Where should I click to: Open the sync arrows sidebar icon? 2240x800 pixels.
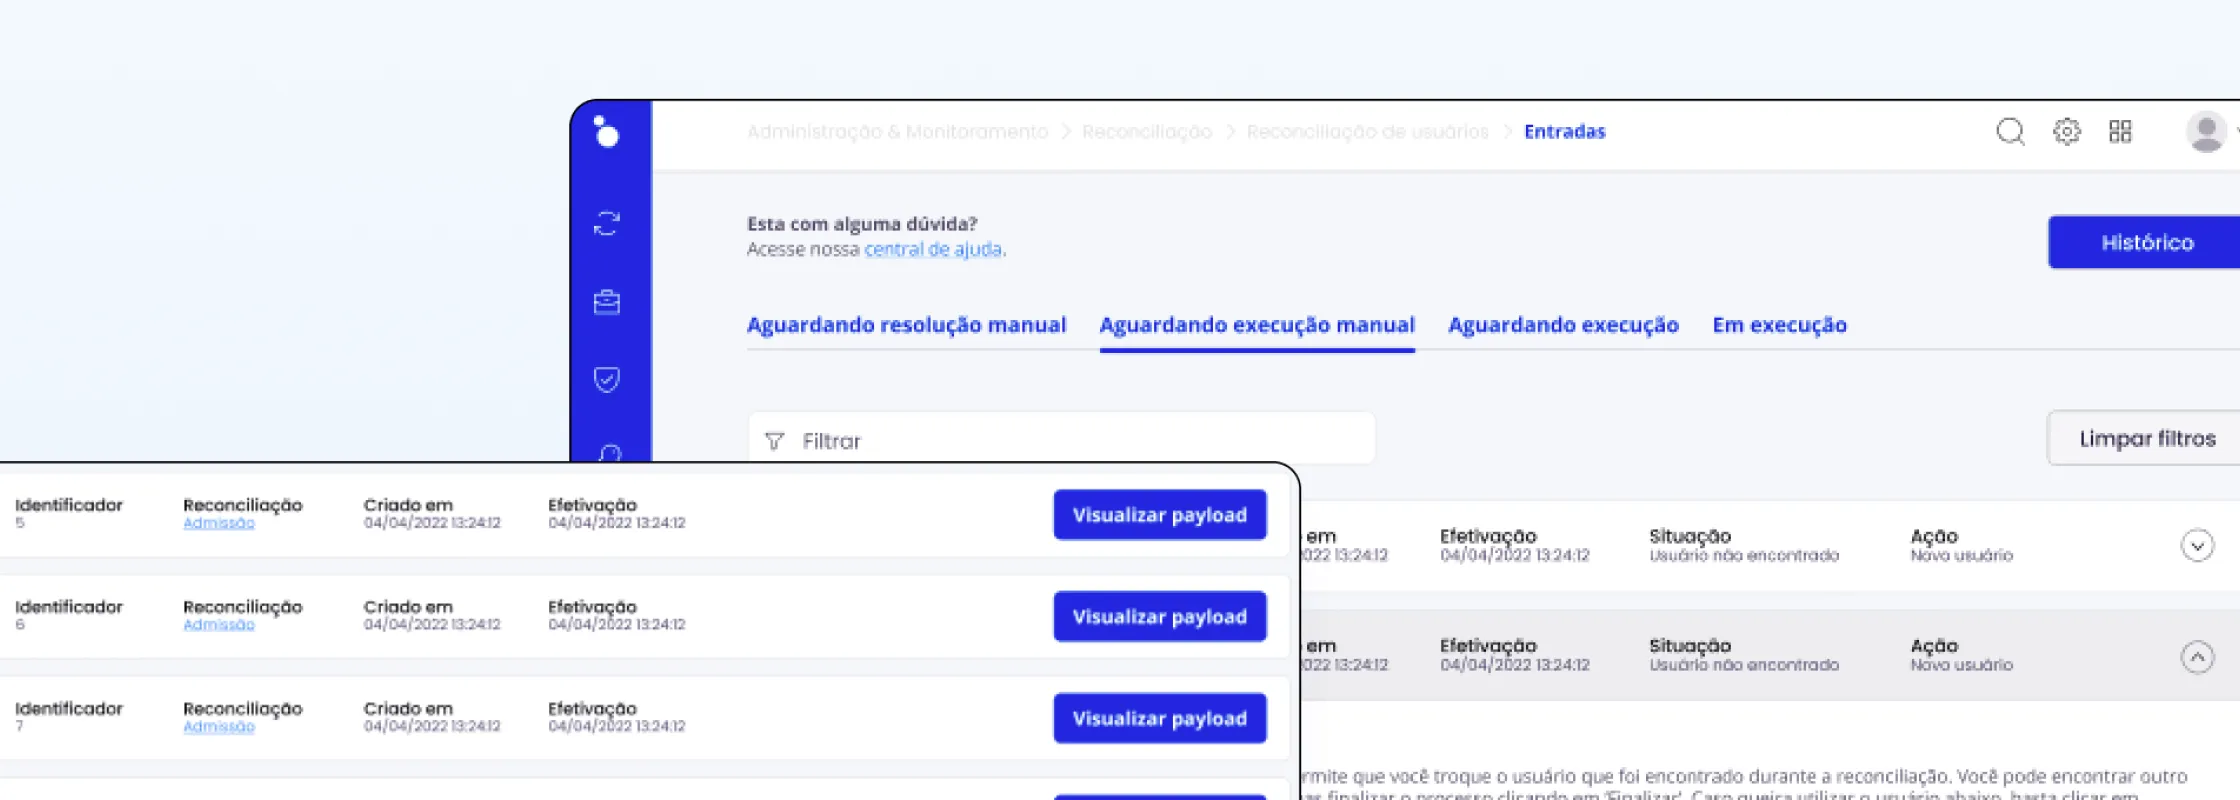607,223
